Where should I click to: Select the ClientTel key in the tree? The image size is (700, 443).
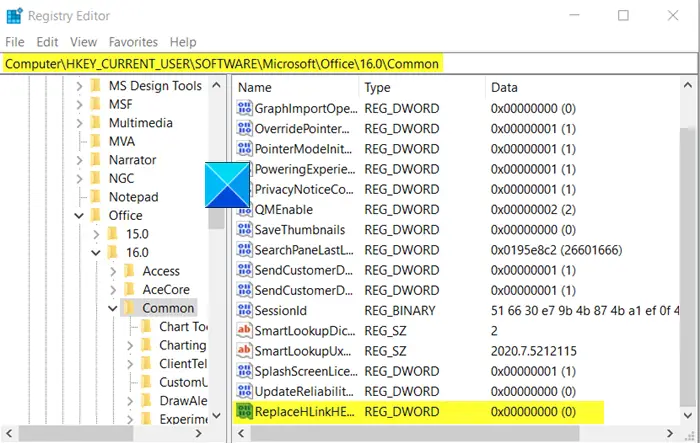tap(183, 364)
